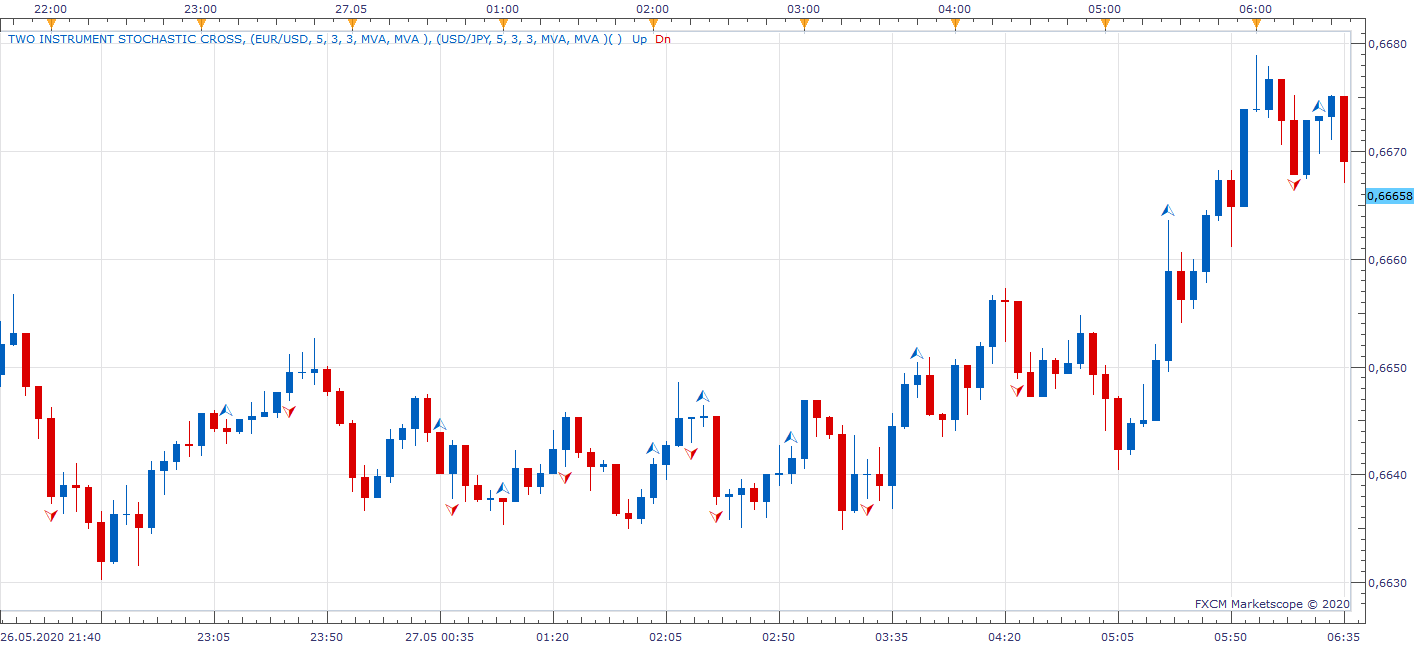Select the red Down arrow at 02:15
Image resolution: width=1423 pixels, height=649 pixels.
click(691, 453)
